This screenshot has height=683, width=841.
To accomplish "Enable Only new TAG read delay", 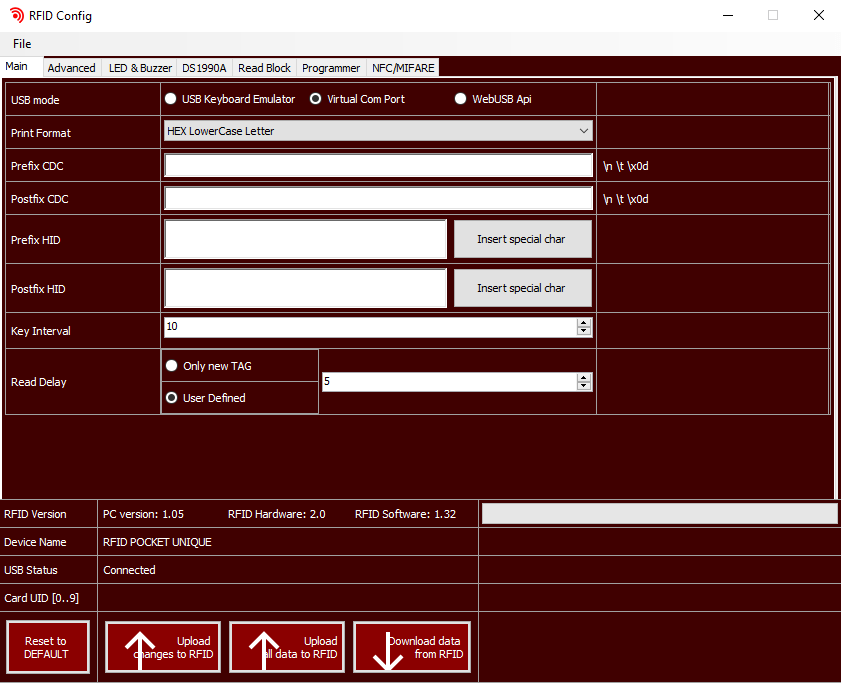I will 172,366.
